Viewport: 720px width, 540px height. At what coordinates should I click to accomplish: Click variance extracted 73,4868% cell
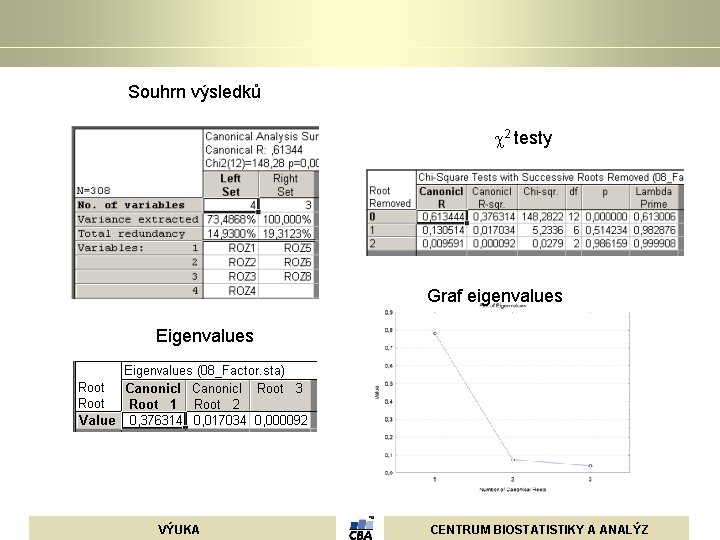[231, 219]
